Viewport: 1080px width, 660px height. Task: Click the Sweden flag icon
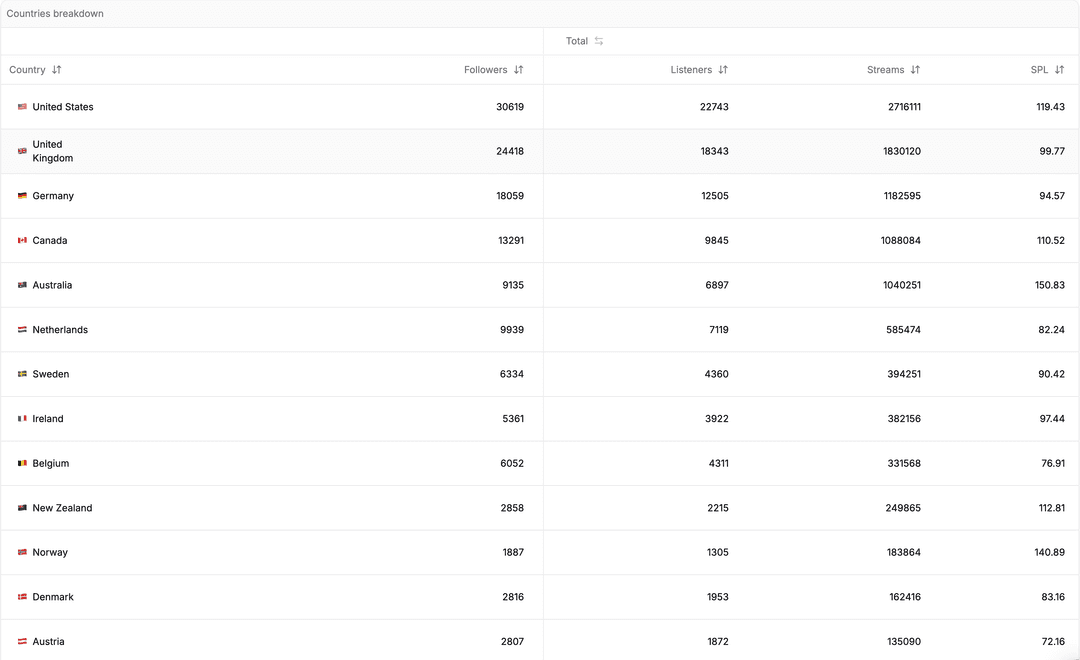pyautogui.click(x=21, y=373)
